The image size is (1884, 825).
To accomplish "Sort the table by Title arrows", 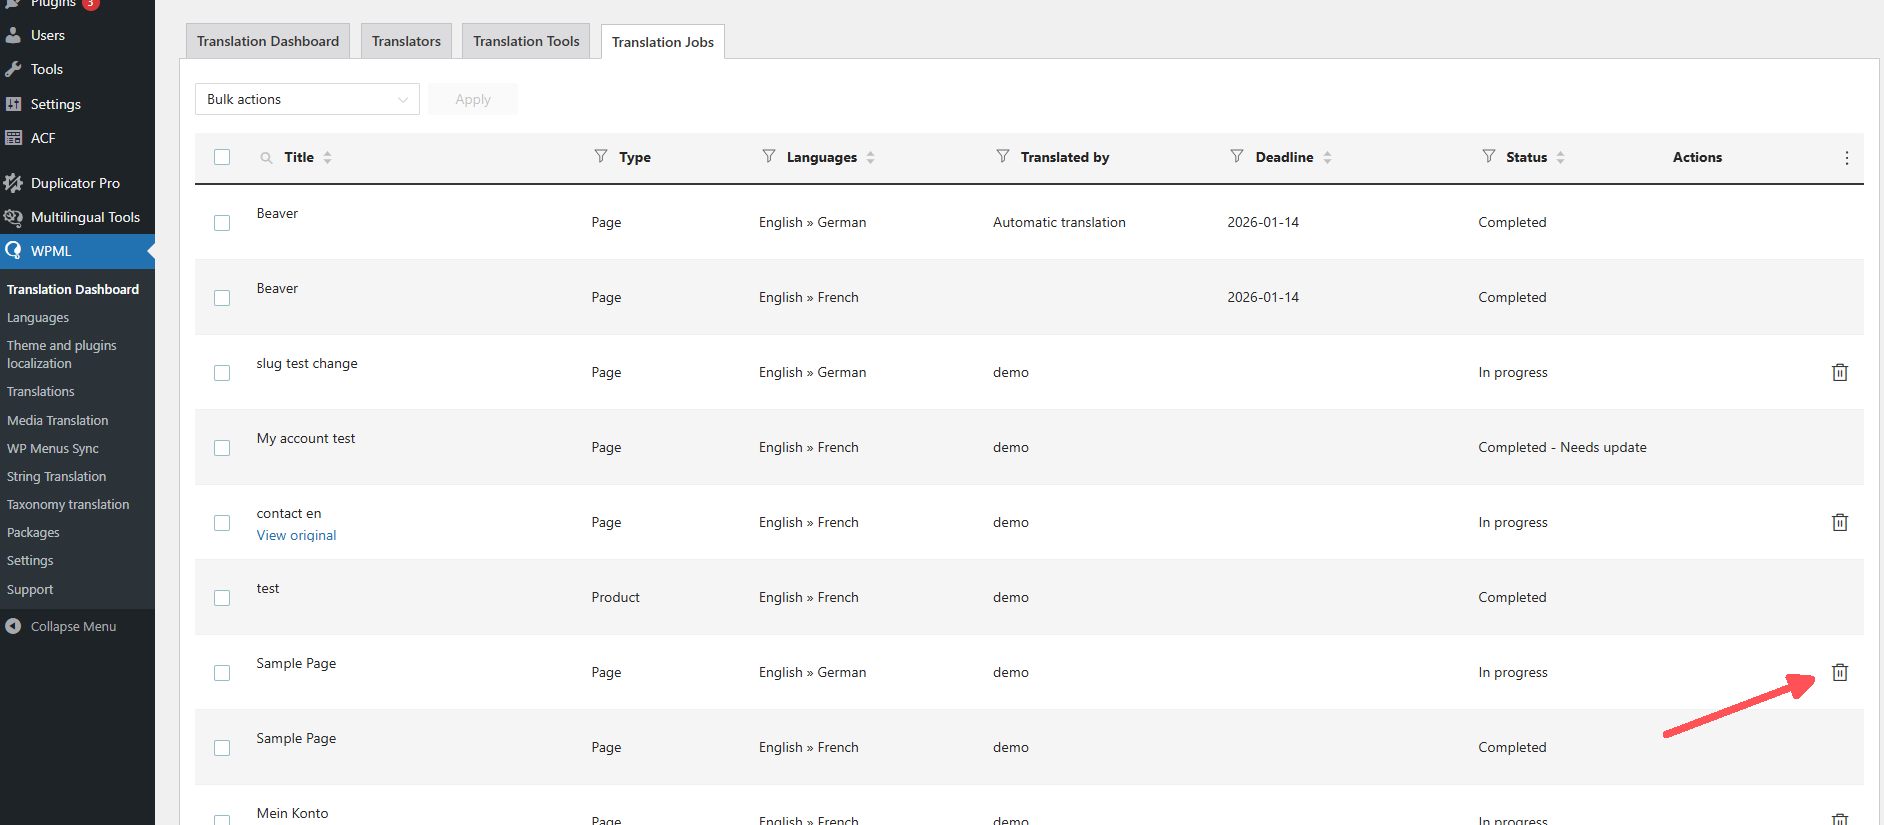I will (x=327, y=157).
